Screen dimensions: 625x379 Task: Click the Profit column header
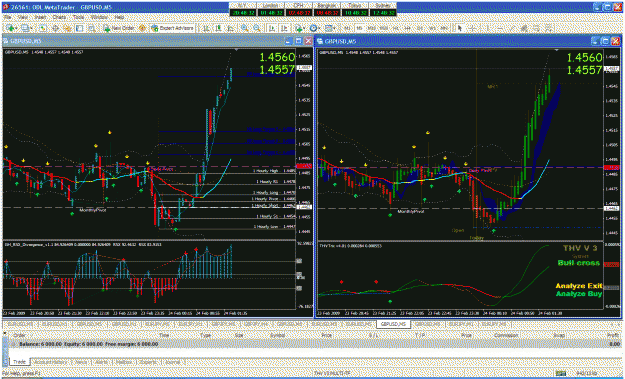(x=613, y=336)
